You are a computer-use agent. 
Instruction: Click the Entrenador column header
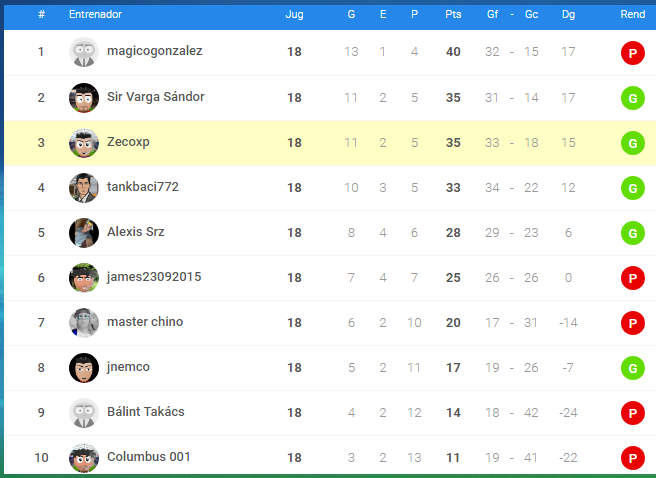[x=95, y=14]
